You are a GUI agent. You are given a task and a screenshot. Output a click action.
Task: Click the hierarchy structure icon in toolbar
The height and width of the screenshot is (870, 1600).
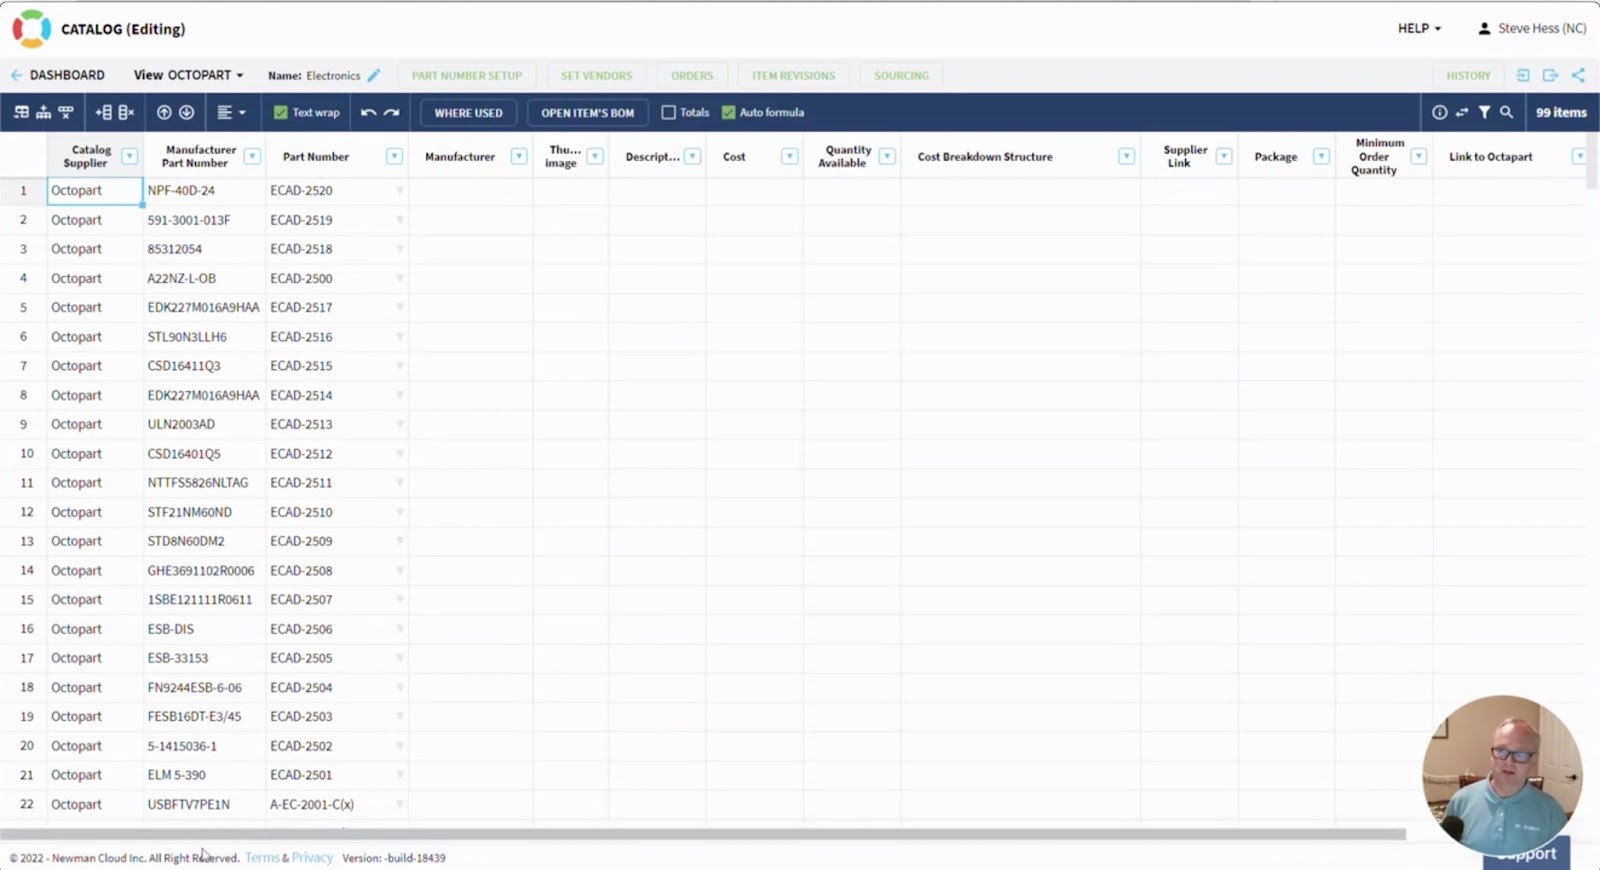tap(43, 113)
